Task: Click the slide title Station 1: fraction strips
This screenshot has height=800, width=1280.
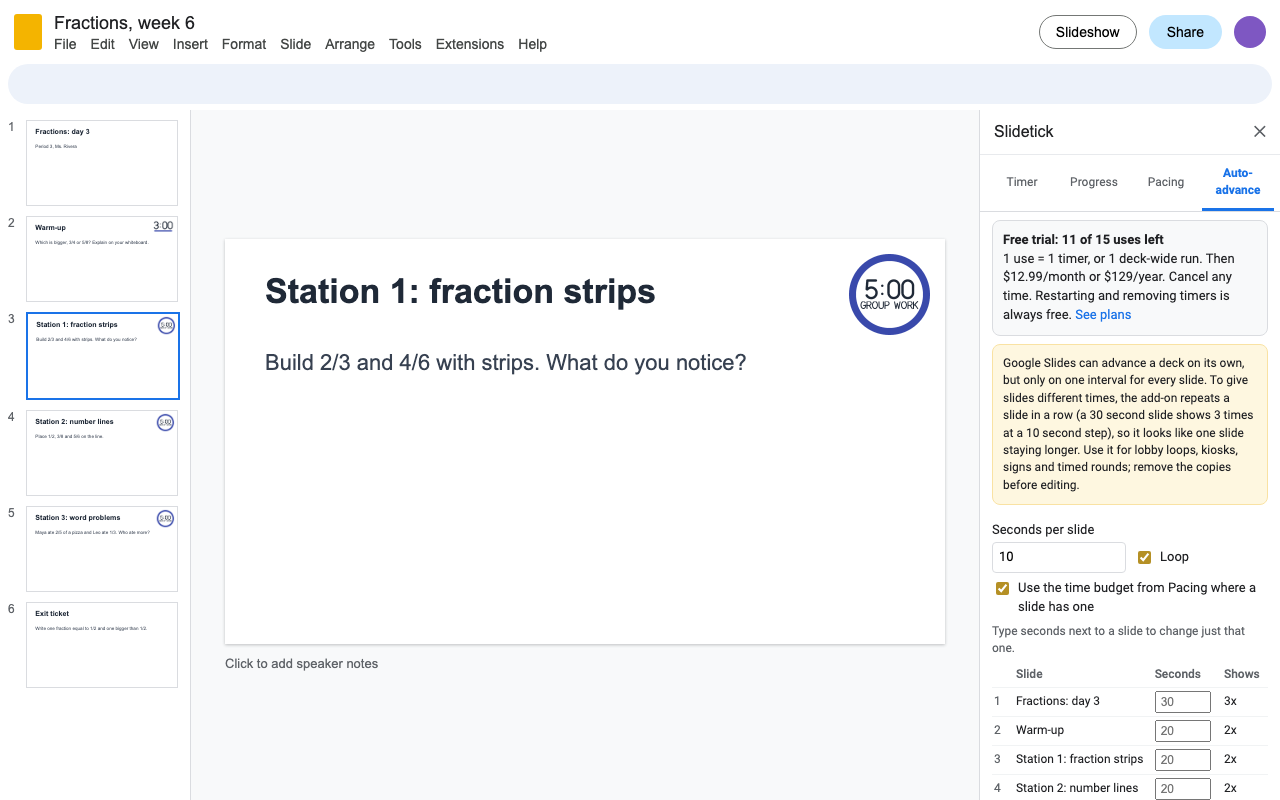Action: [x=460, y=292]
